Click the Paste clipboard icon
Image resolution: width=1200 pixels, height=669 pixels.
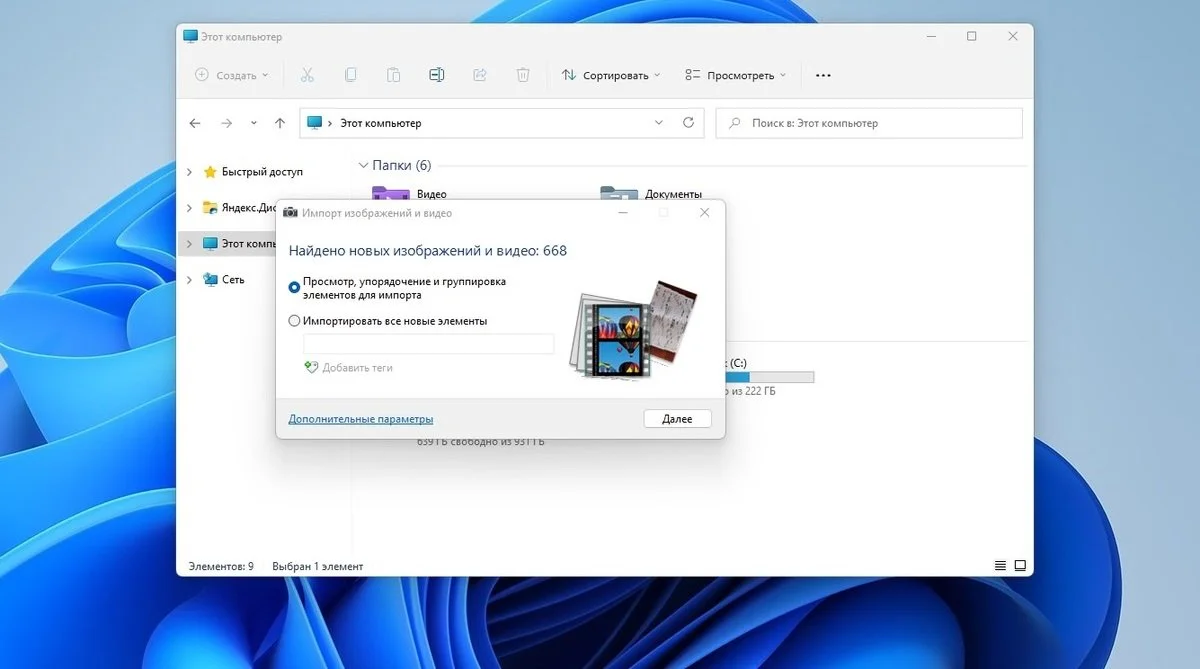(x=393, y=75)
